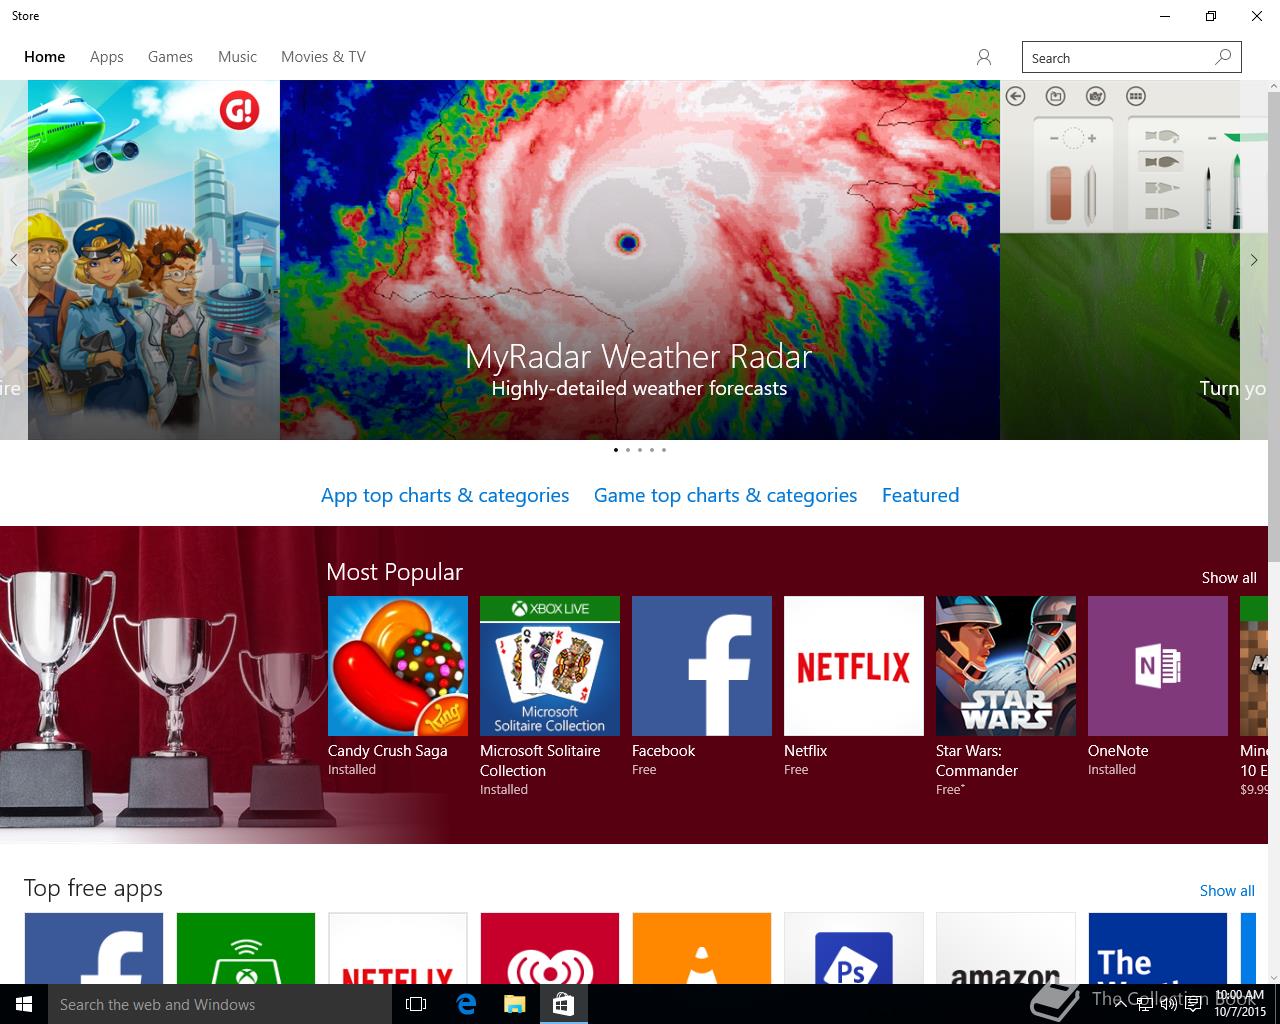Image resolution: width=1280 pixels, height=1024 pixels.
Task: Open the Photoshop Express tile
Action: tap(854, 948)
